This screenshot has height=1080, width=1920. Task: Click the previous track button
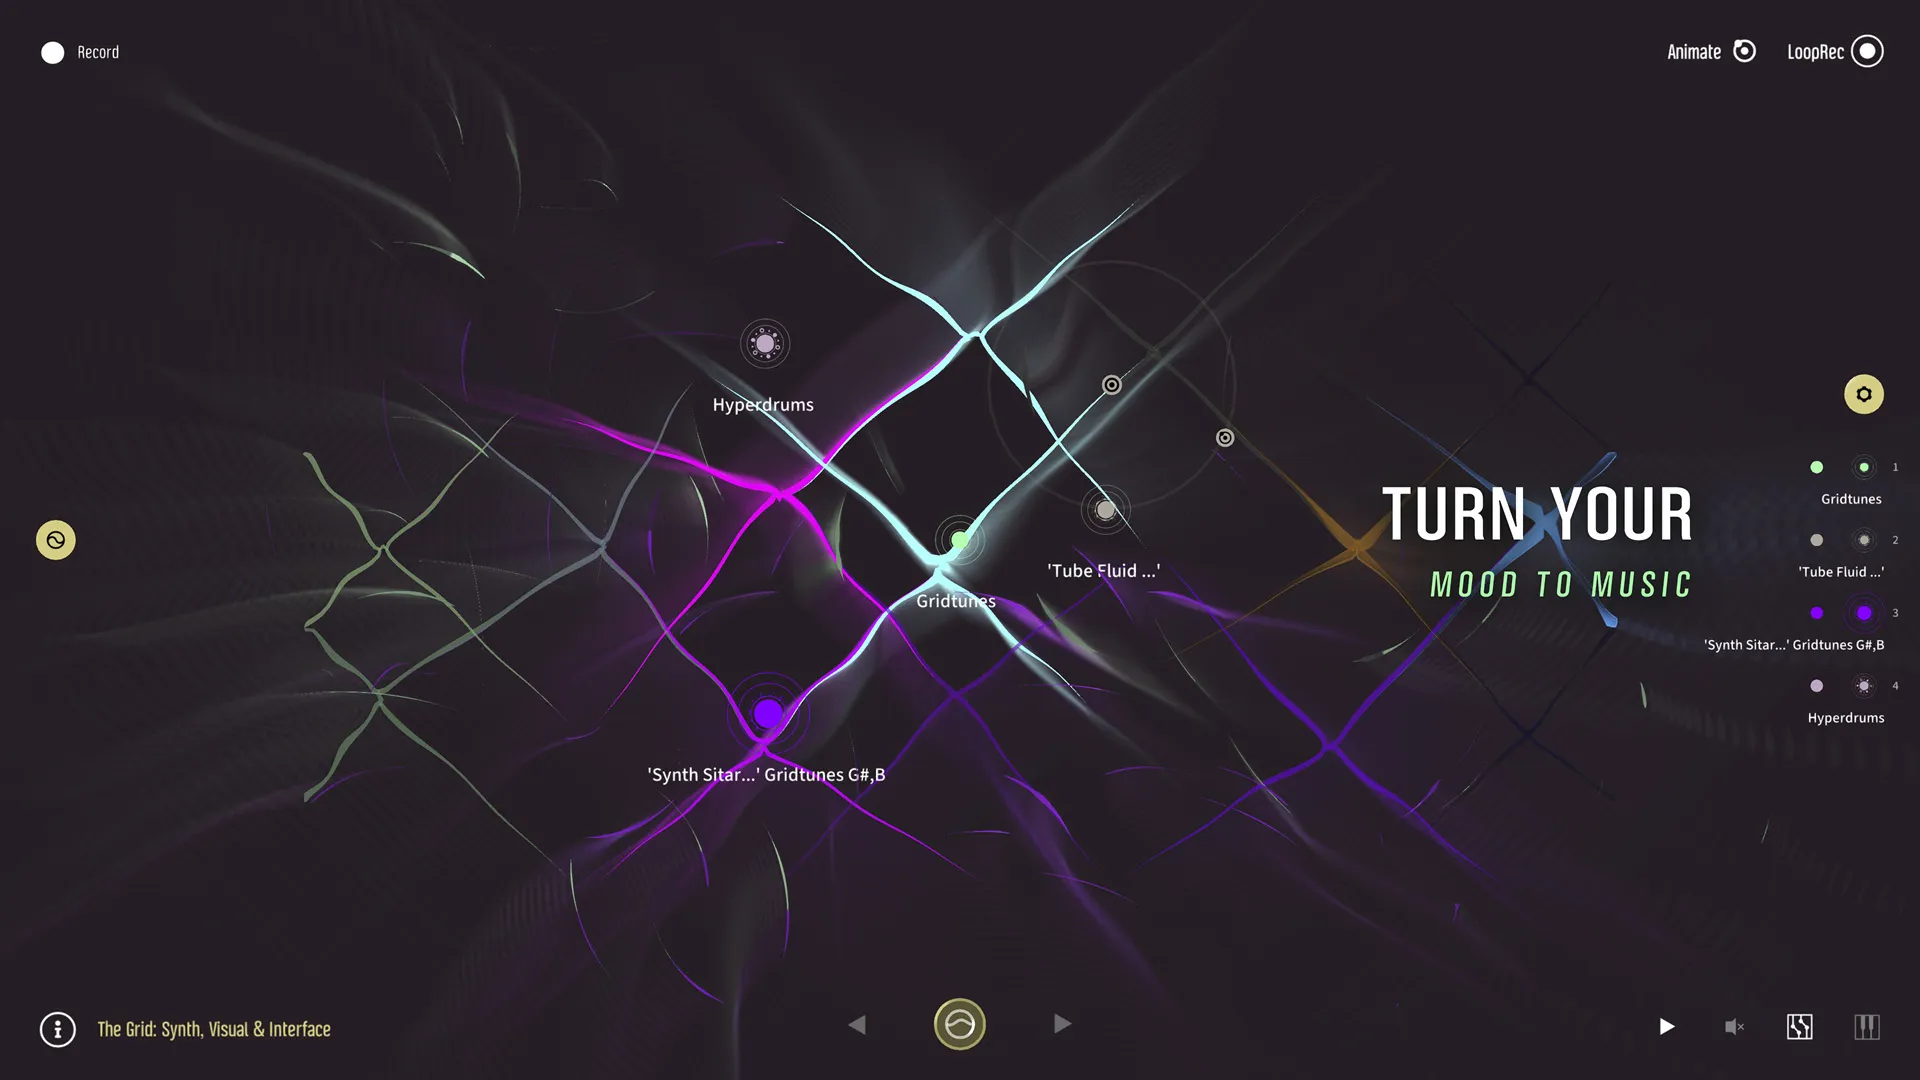point(858,1023)
